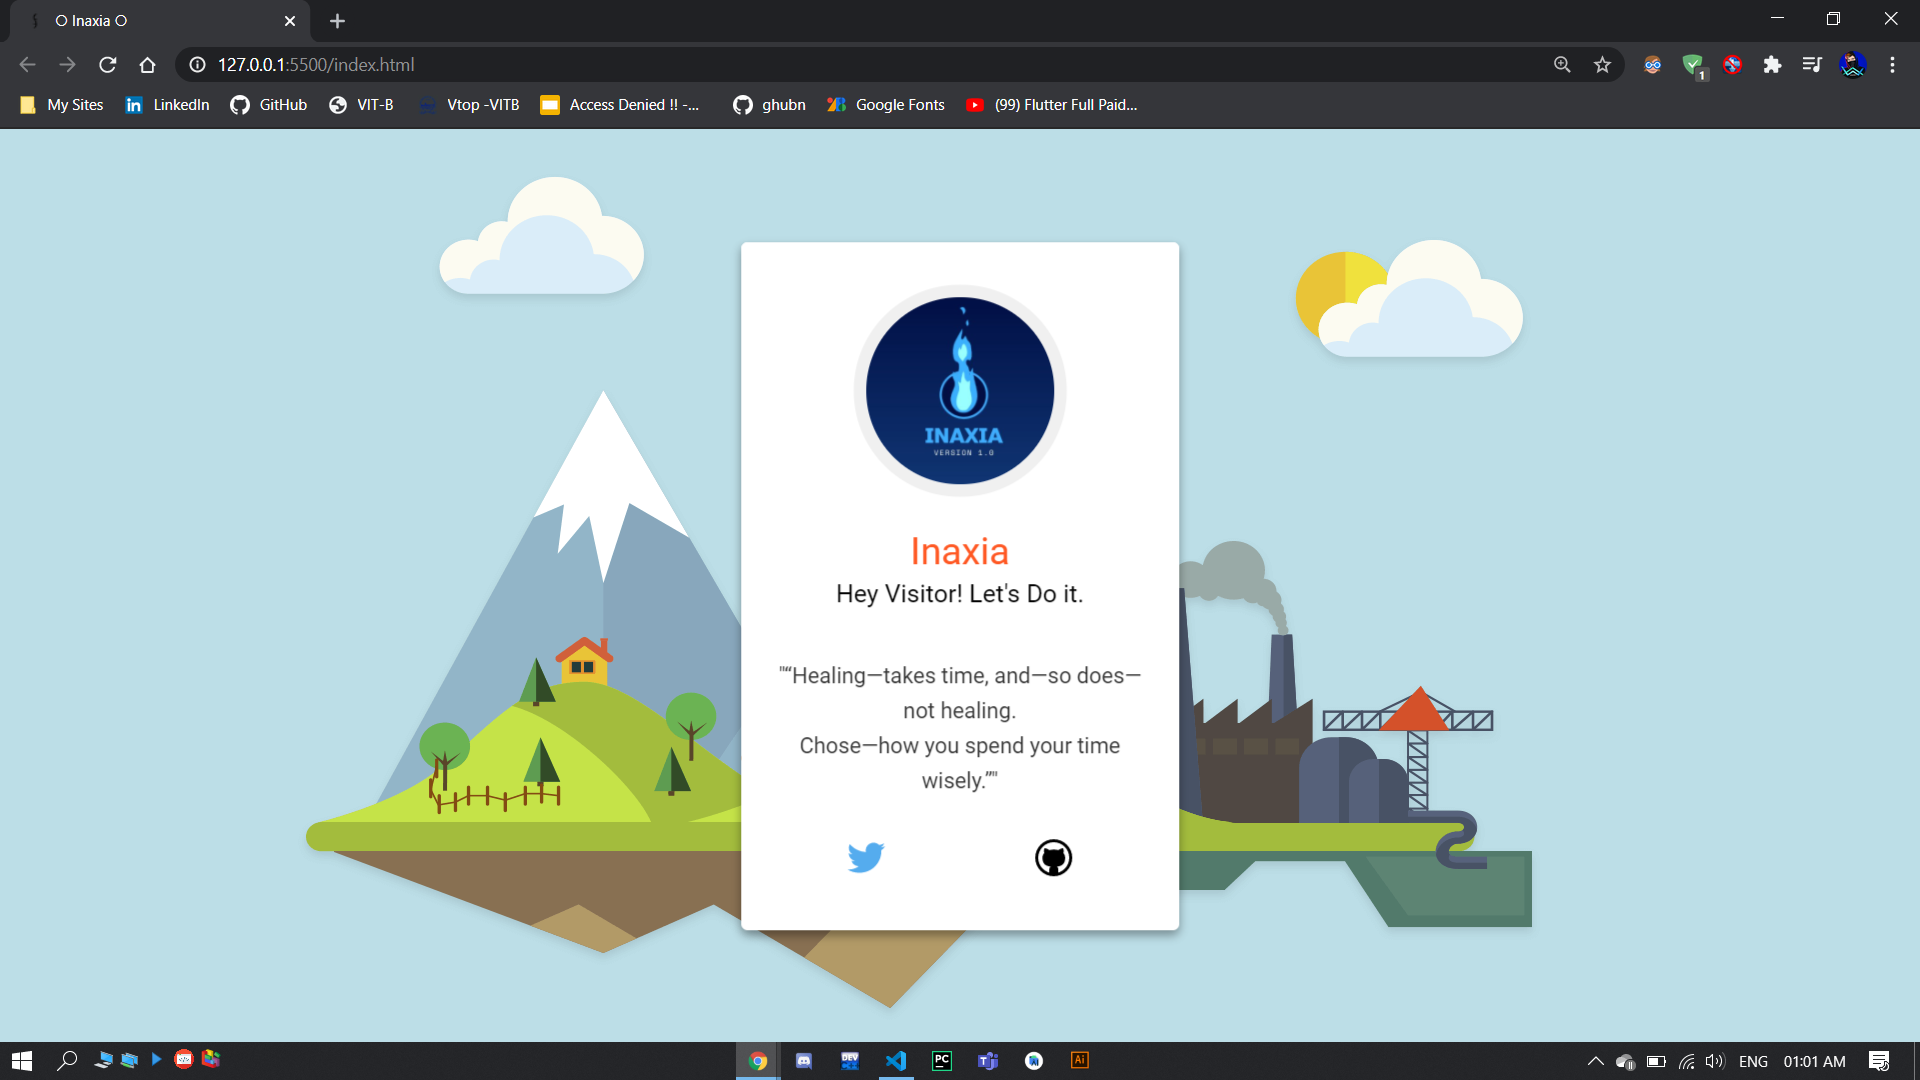This screenshot has width=1920, height=1080.
Task: Open the zoom magnifier in address bar
Action: (1562, 65)
